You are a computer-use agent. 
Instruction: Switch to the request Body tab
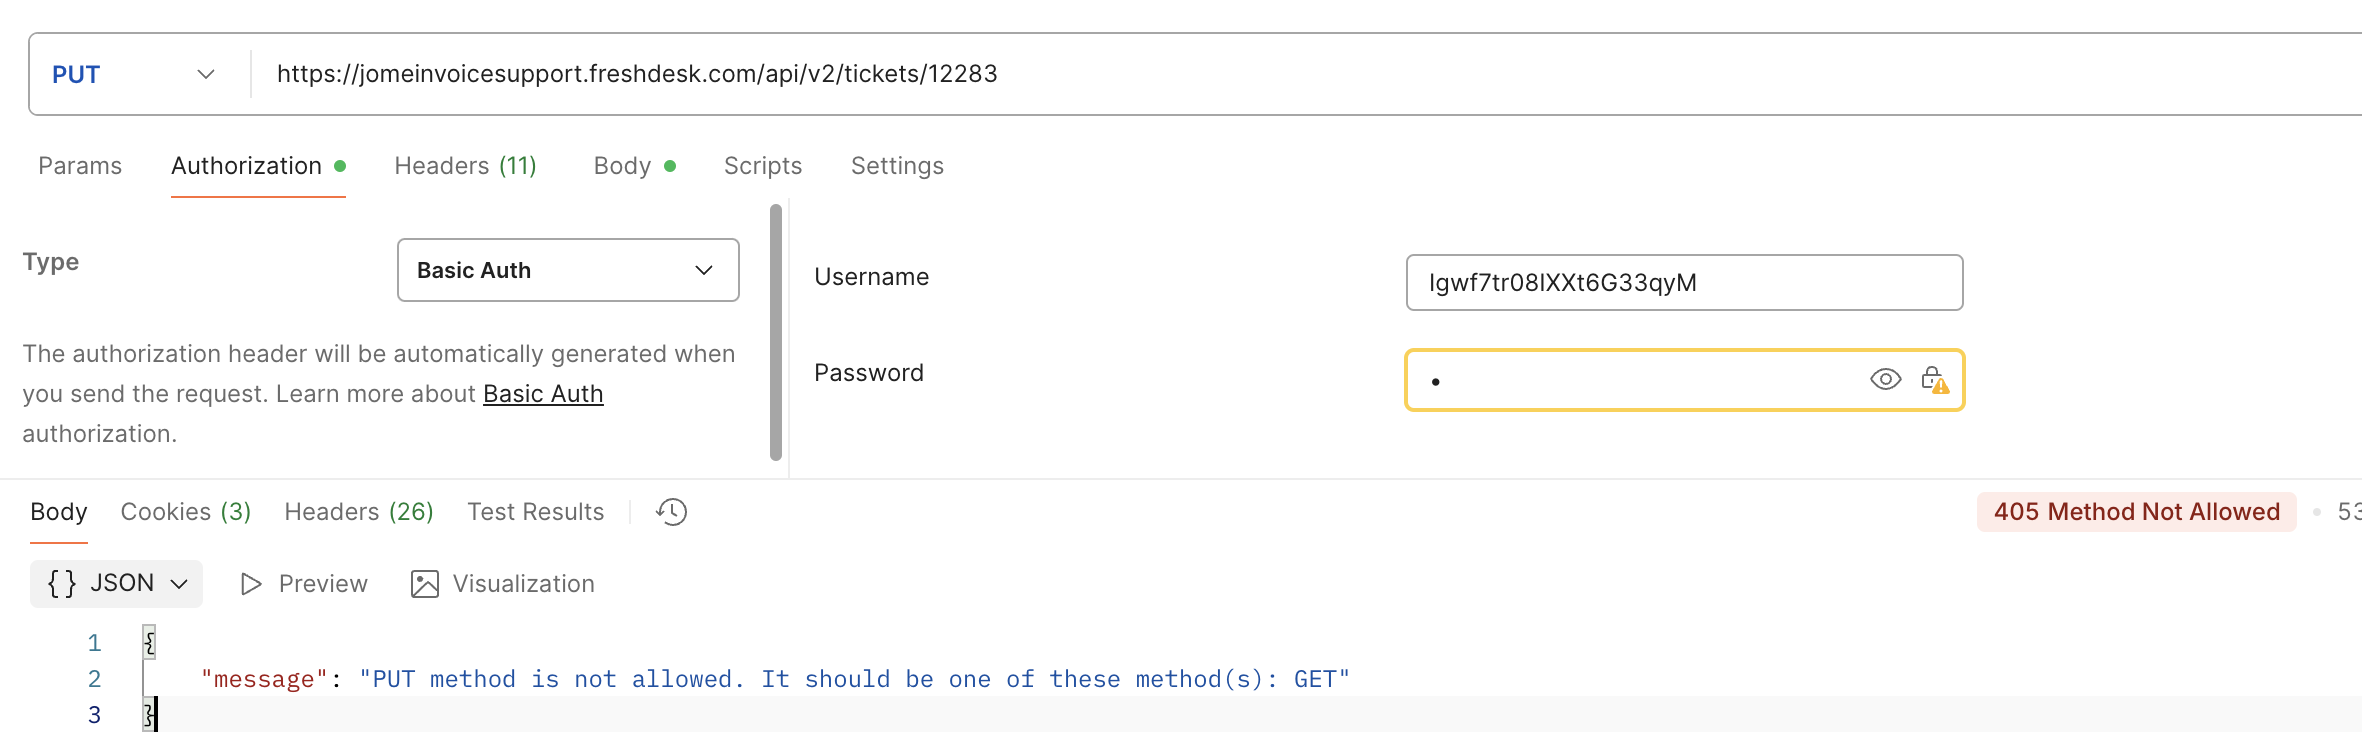(x=622, y=166)
